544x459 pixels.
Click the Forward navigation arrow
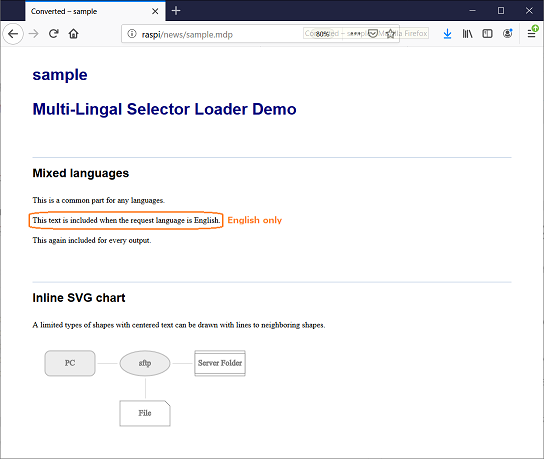[x=34, y=34]
